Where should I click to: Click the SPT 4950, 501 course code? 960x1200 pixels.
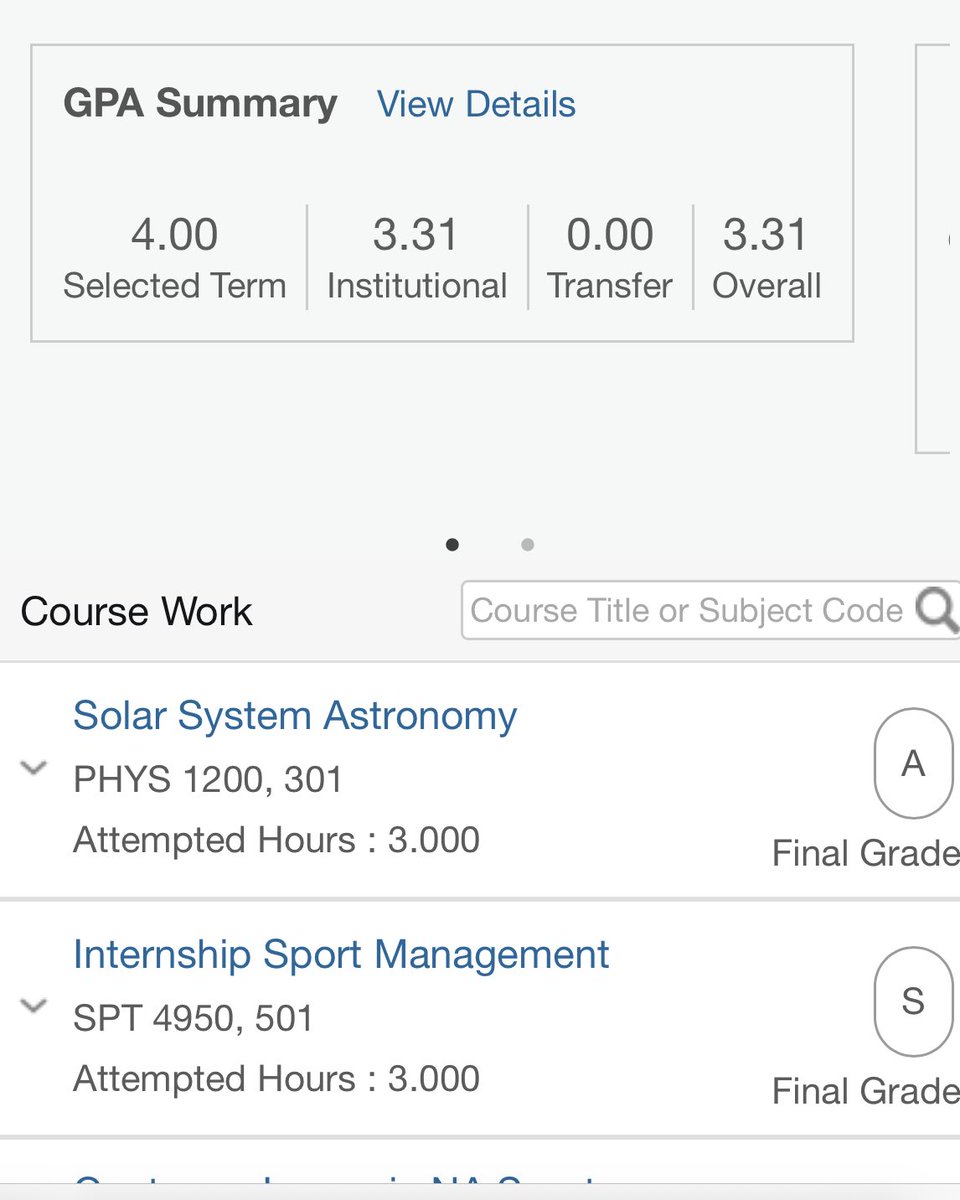(193, 1018)
